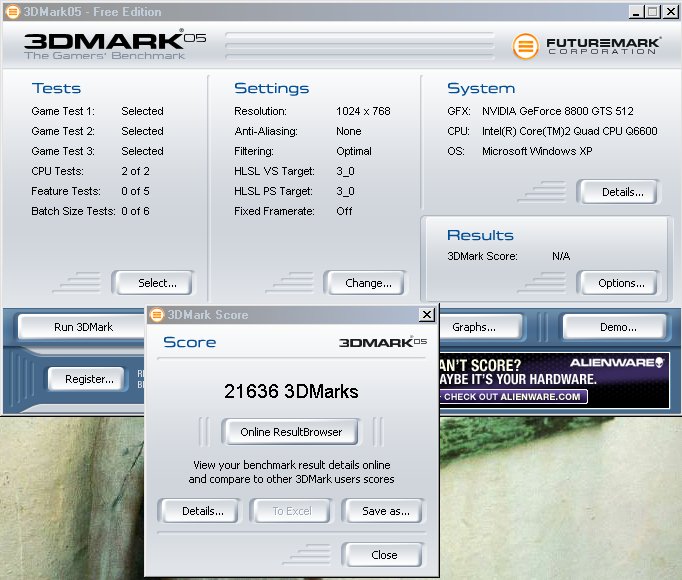Open system Details button in System panel
The height and width of the screenshot is (580, 682).
619,192
